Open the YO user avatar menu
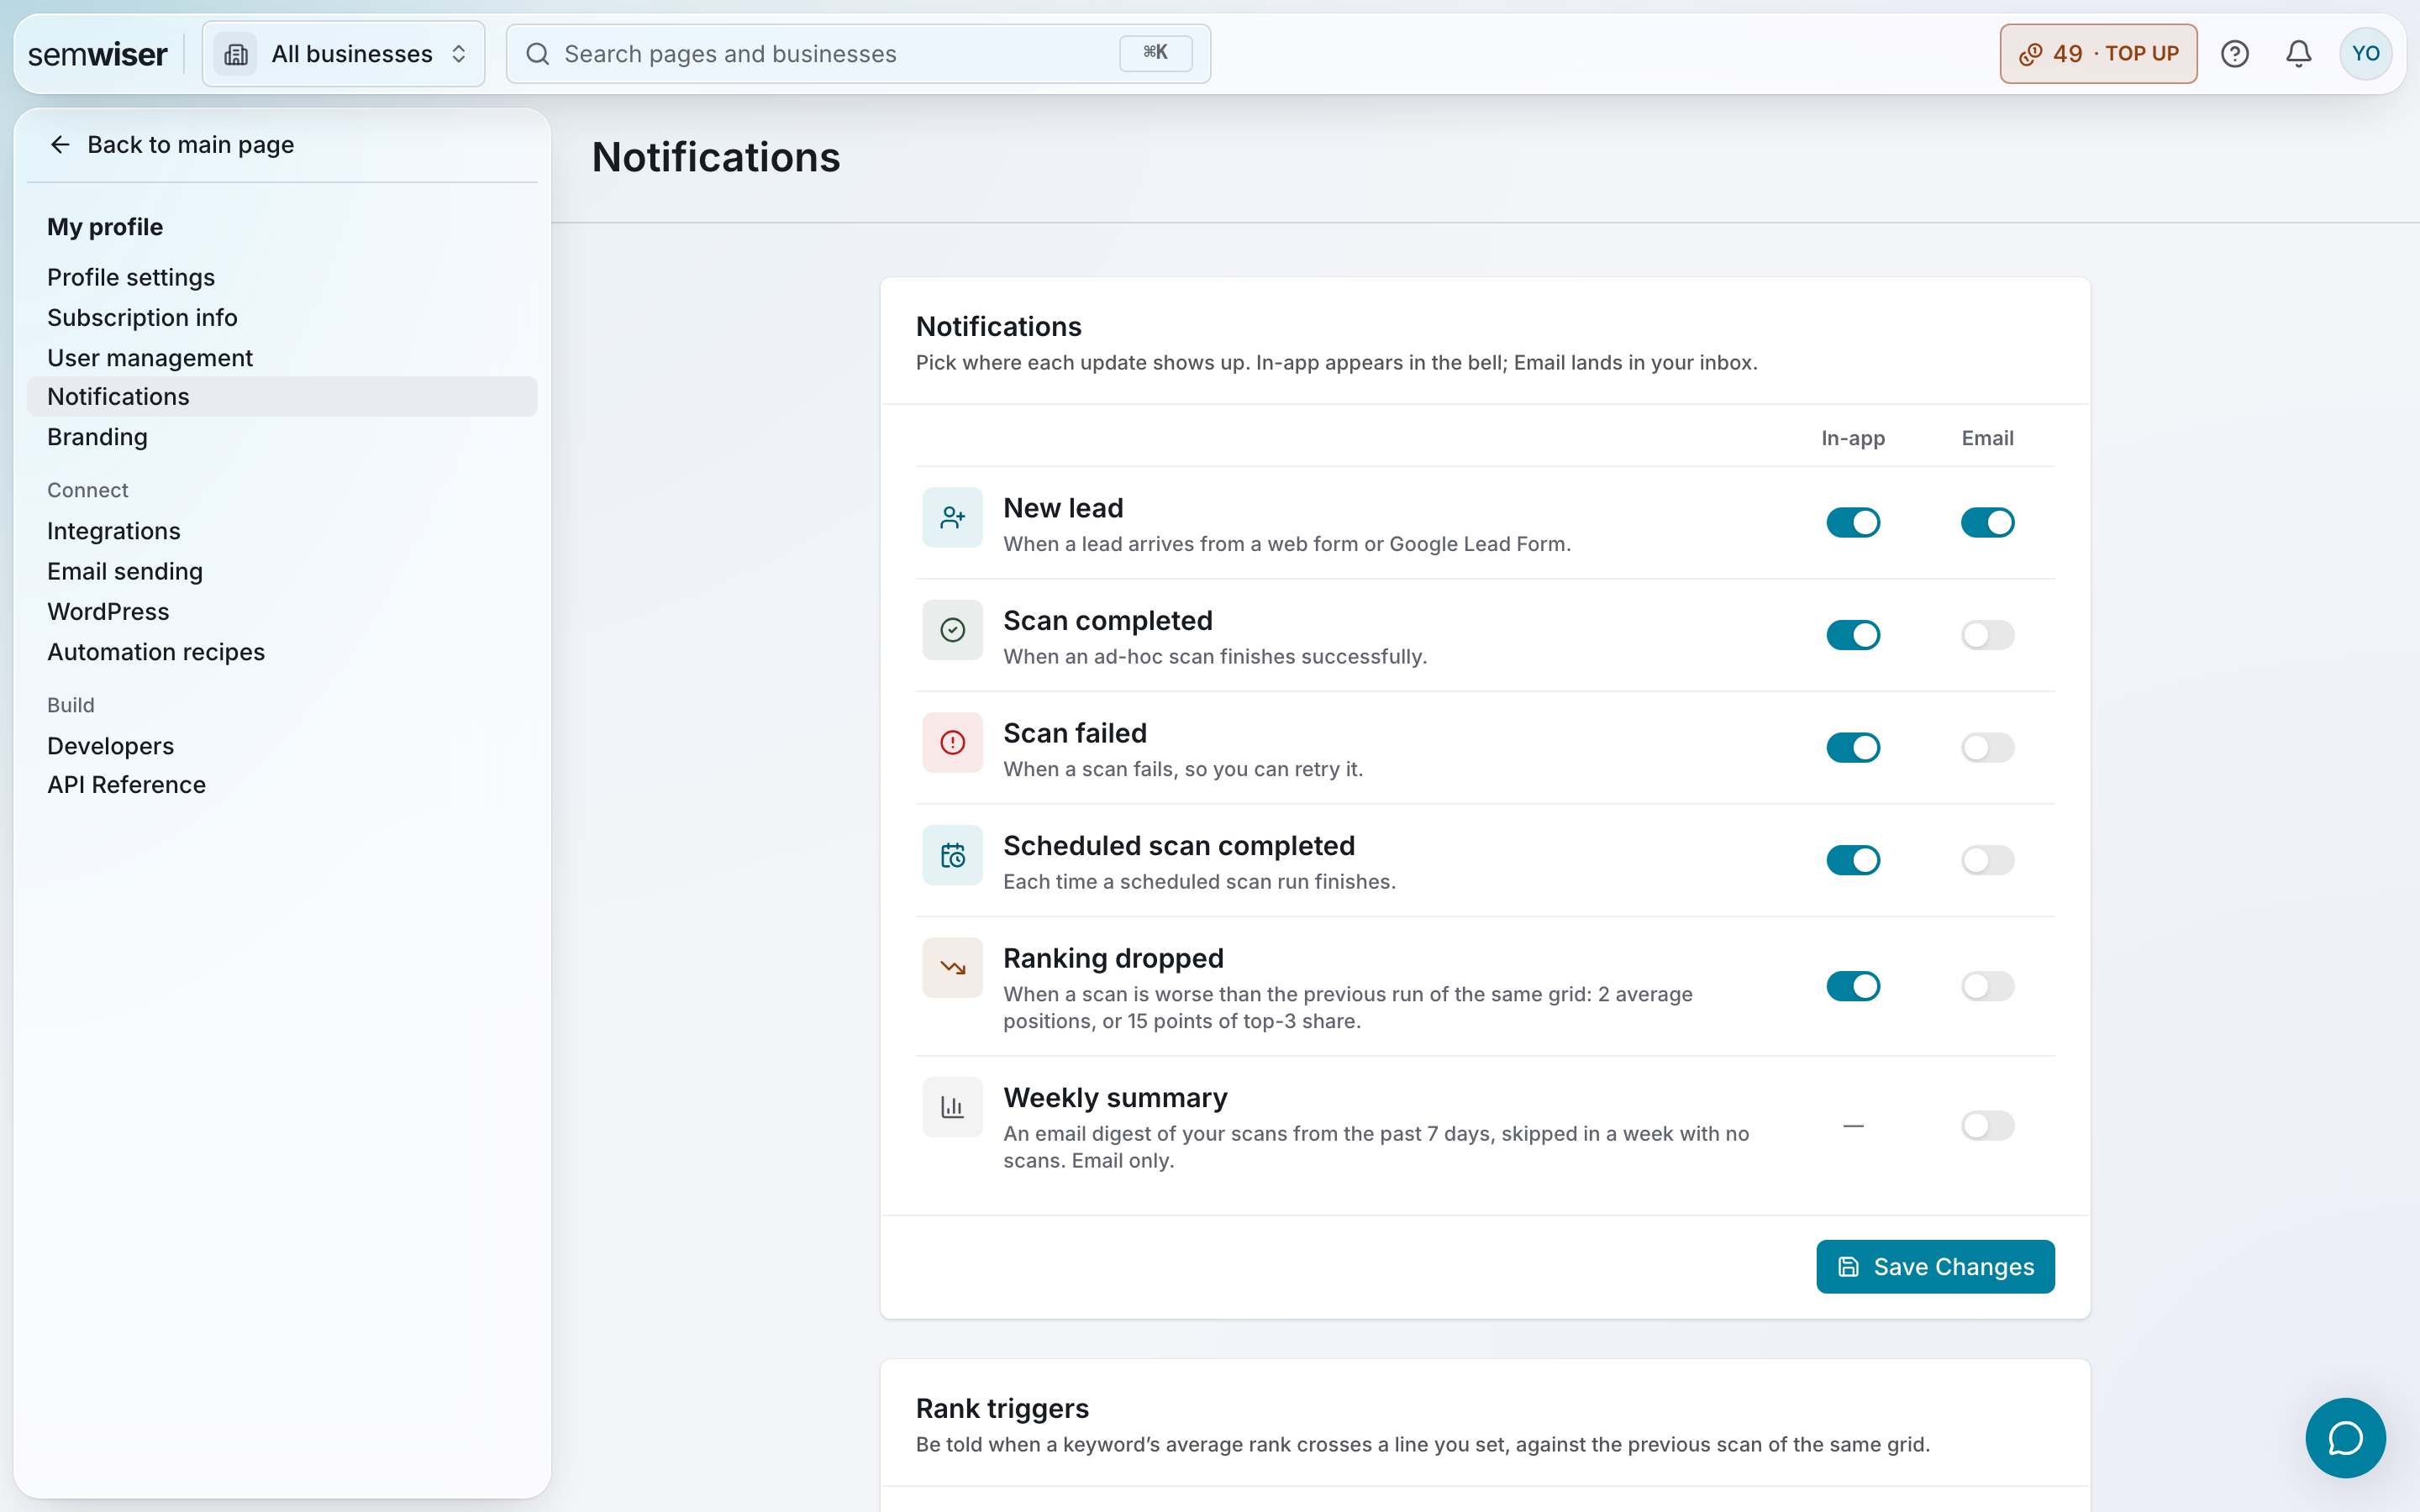The width and height of the screenshot is (2420, 1512). tap(2365, 54)
